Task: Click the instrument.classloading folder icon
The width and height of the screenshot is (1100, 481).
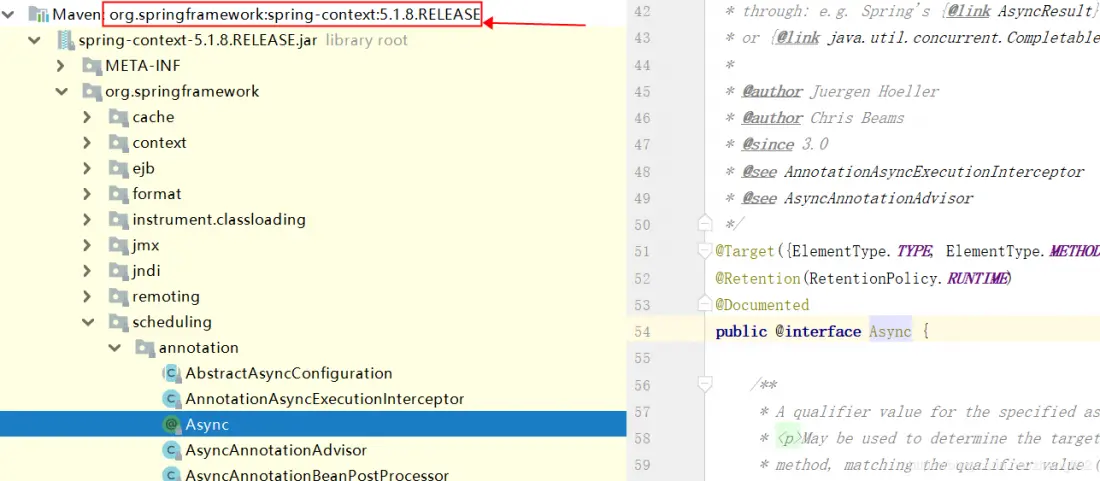Action: click(119, 219)
